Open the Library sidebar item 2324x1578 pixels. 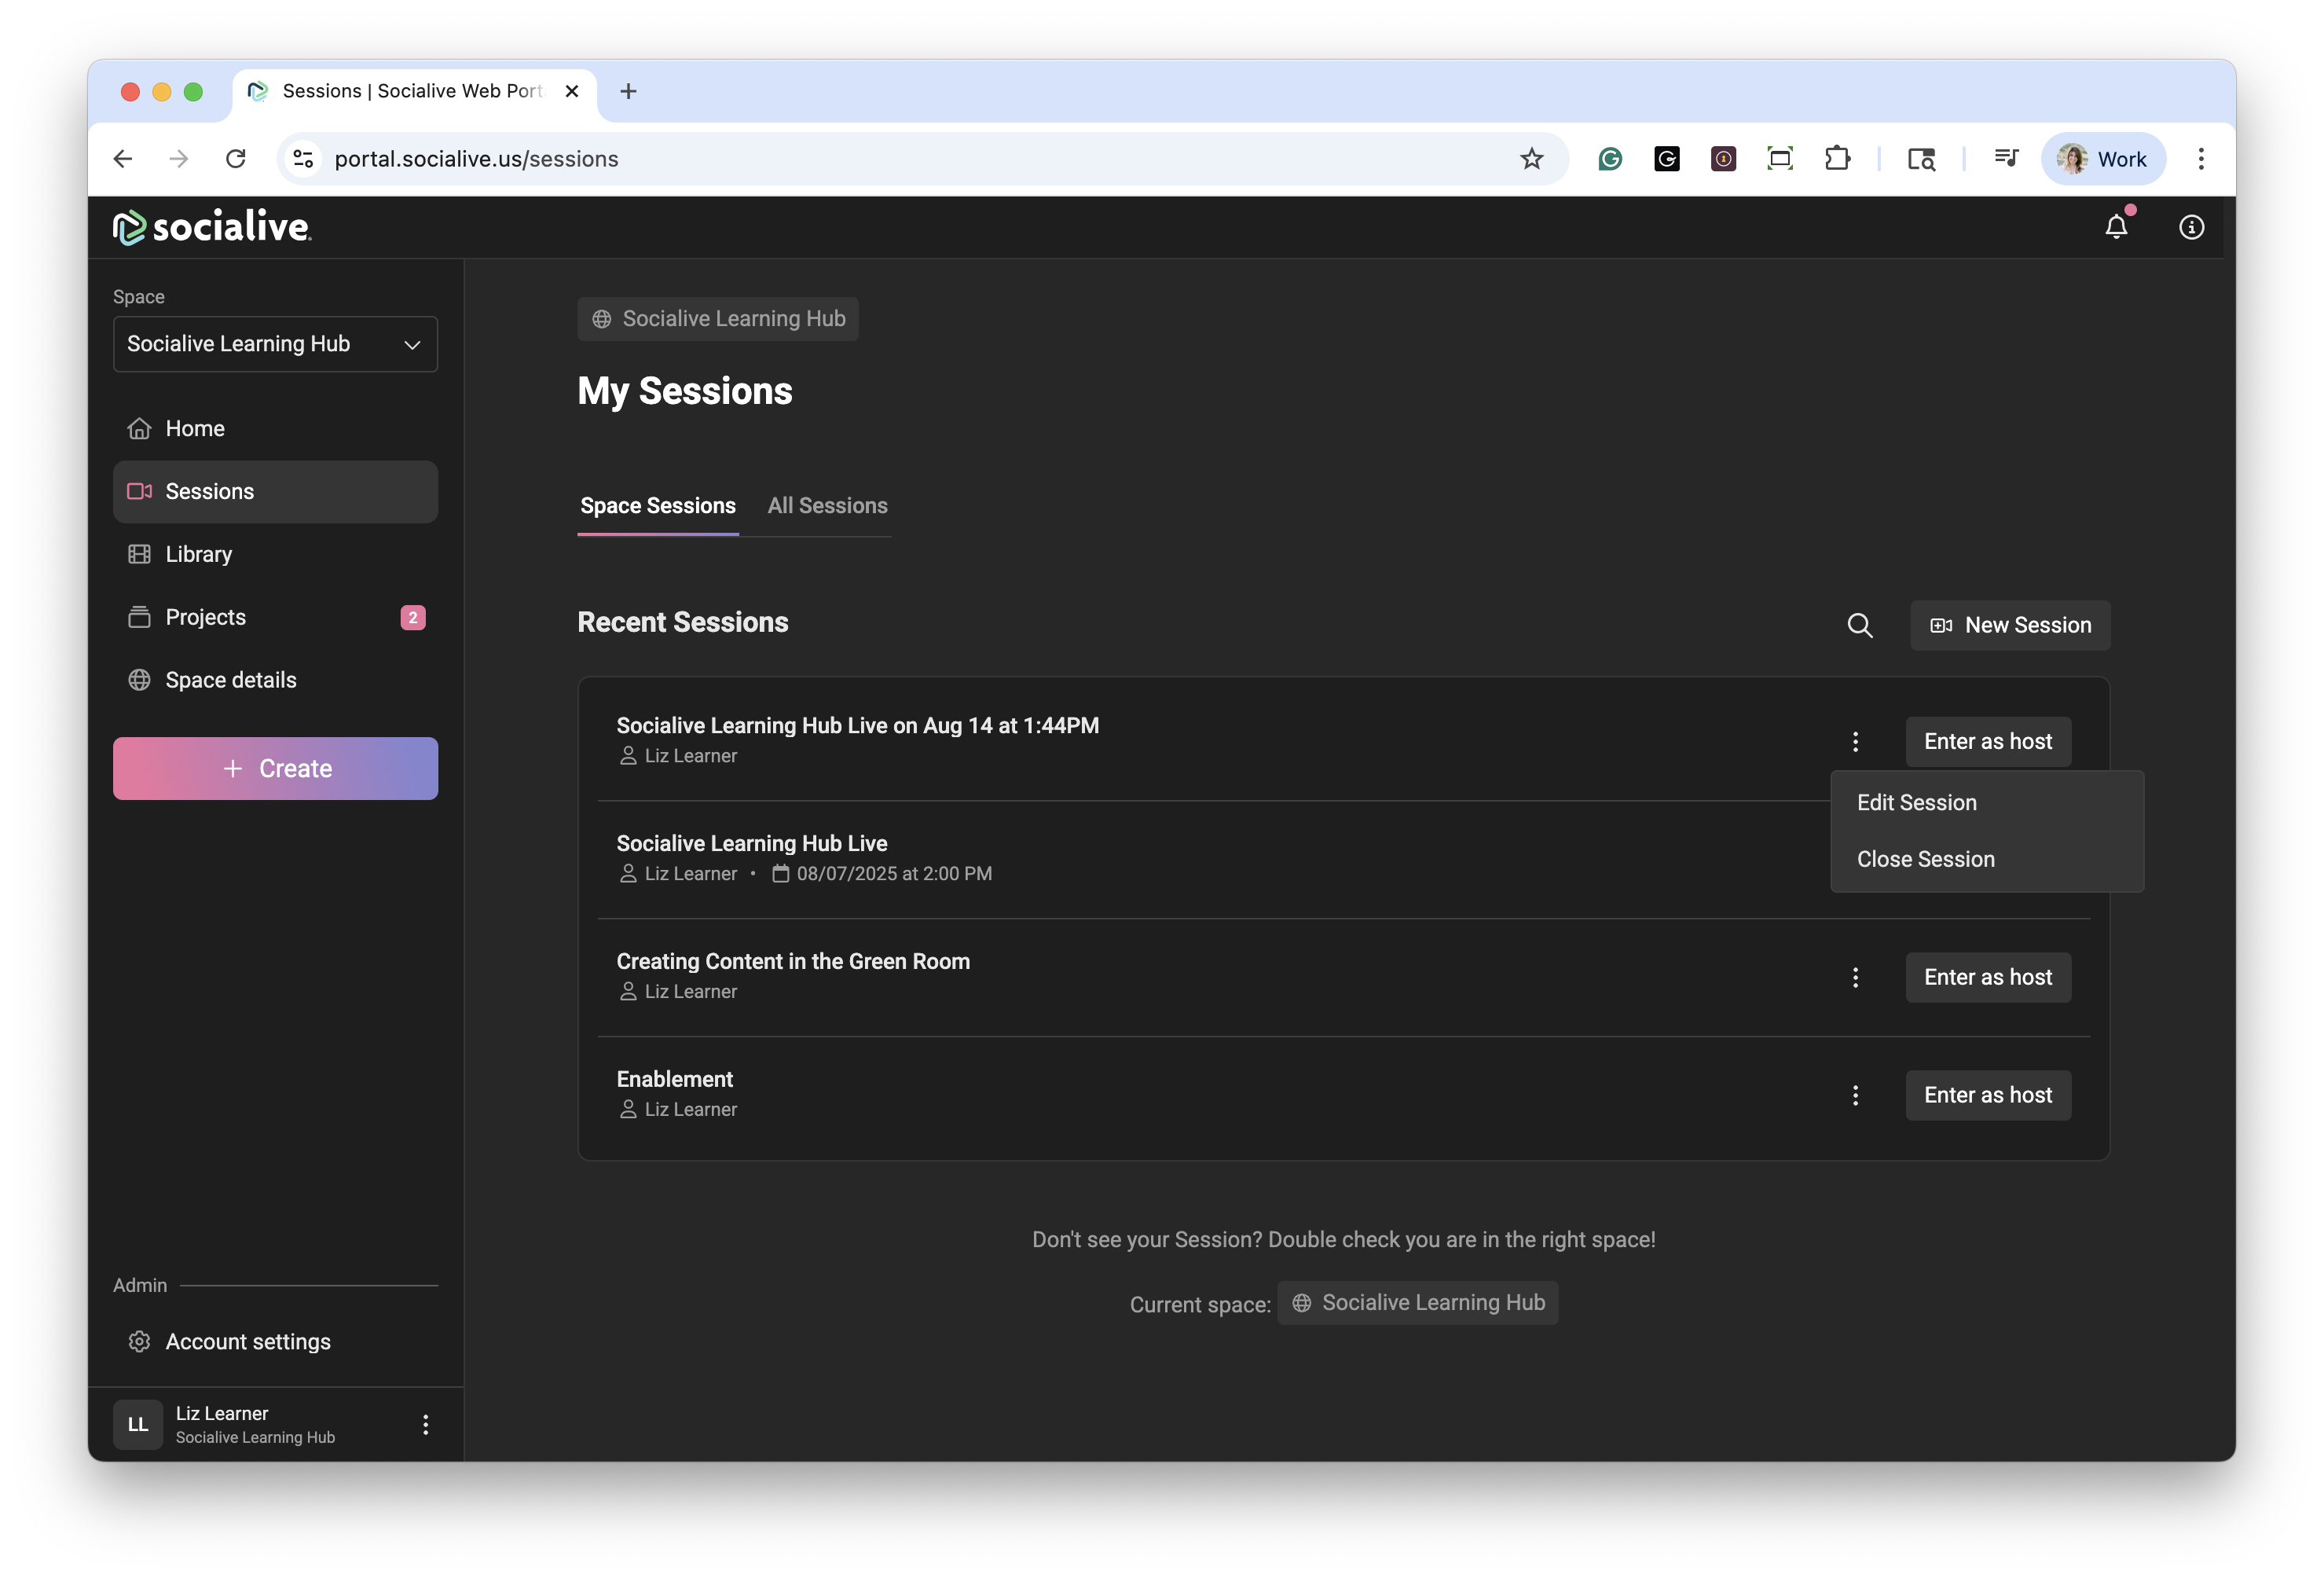coord(198,554)
